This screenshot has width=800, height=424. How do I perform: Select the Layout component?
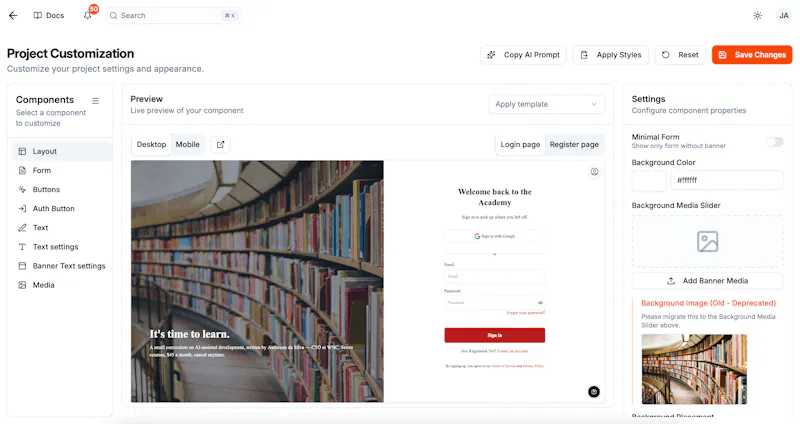62,152
